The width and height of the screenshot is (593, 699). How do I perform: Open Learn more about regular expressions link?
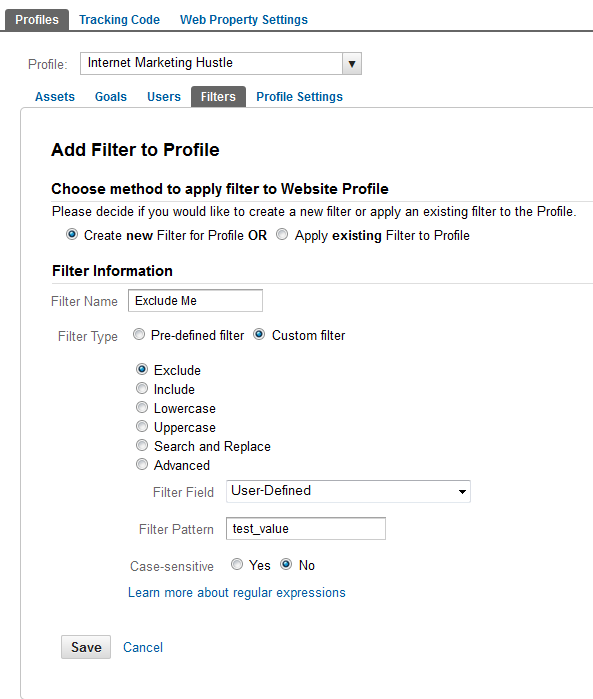click(x=237, y=592)
